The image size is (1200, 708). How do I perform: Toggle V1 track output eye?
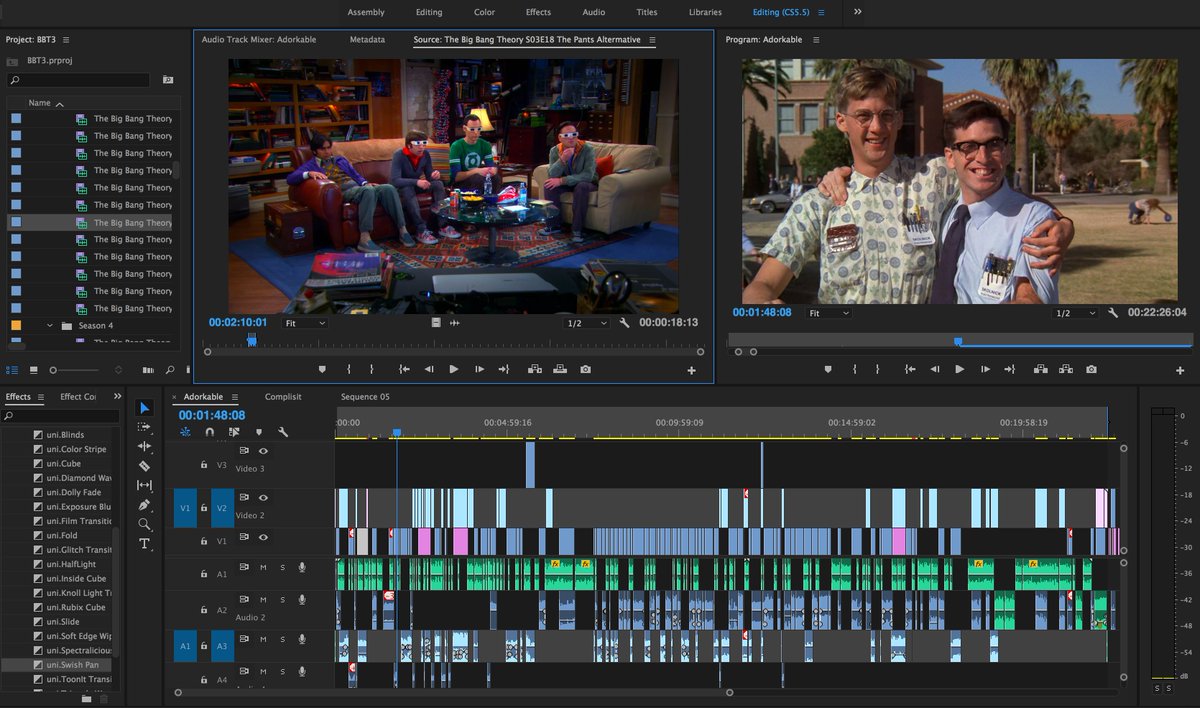click(263, 537)
